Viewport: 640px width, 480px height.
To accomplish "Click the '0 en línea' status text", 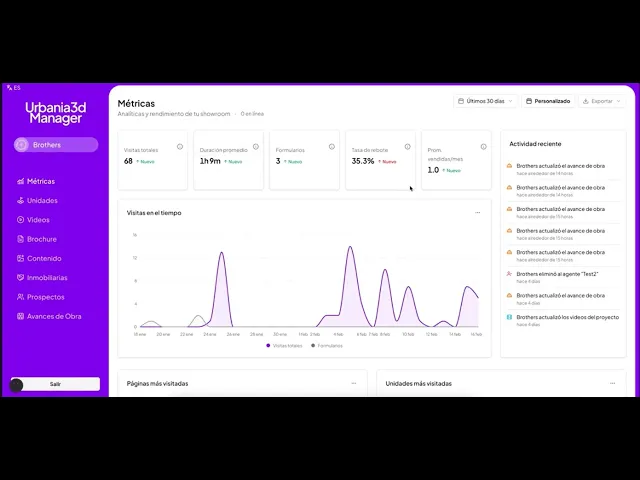I will tap(252, 114).
